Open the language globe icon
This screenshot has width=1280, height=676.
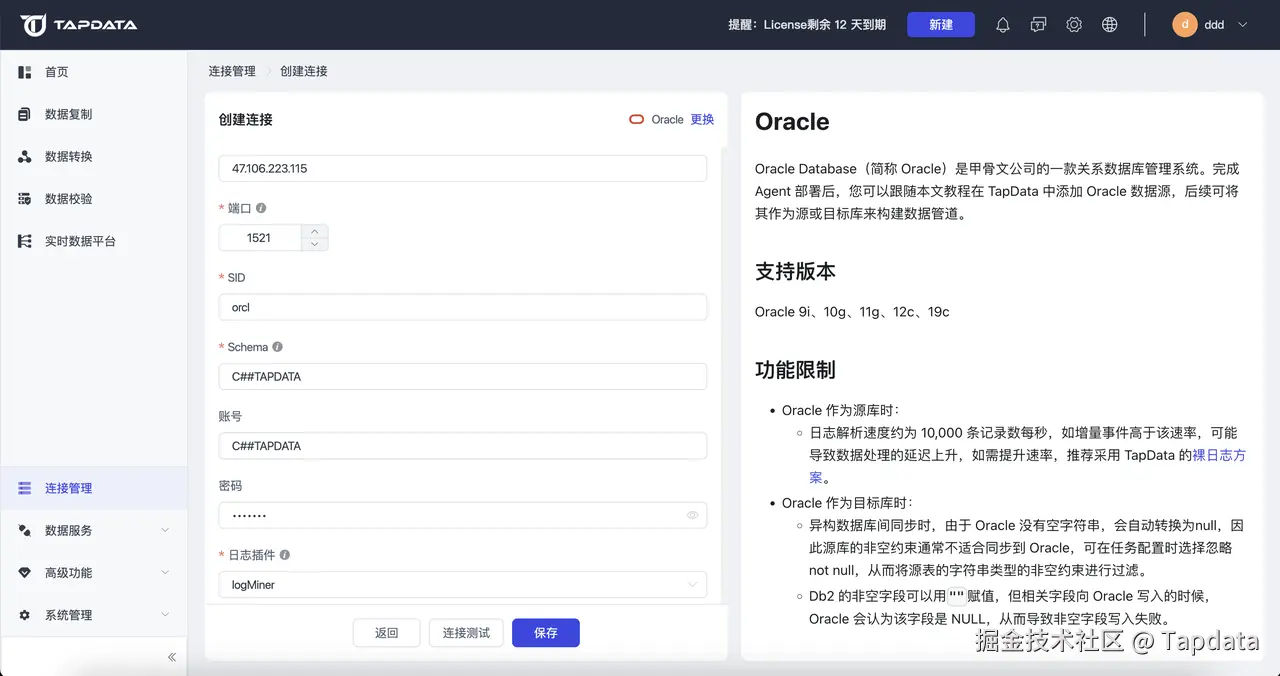click(x=1109, y=25)
